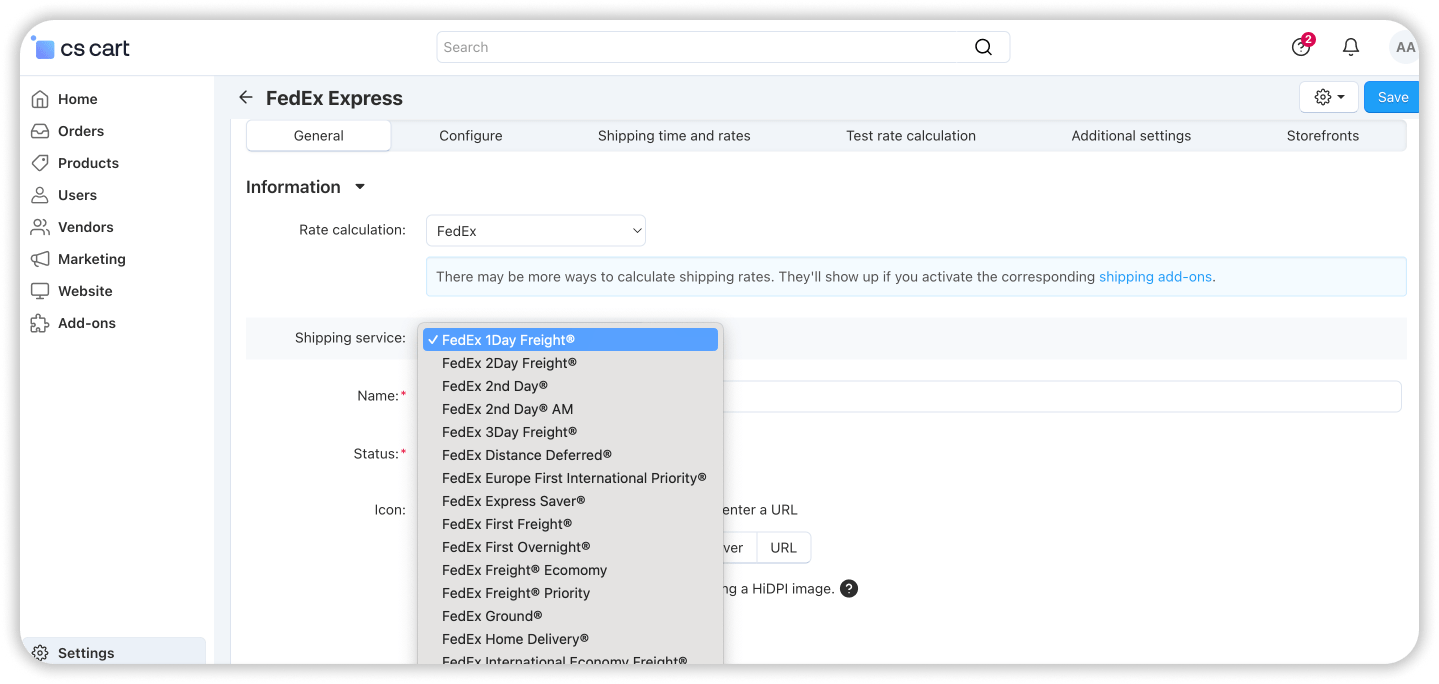Go to Shipping time and rates tab
Screen dimensions: 1439x684
pyautogui.click(x=673, y=136)
